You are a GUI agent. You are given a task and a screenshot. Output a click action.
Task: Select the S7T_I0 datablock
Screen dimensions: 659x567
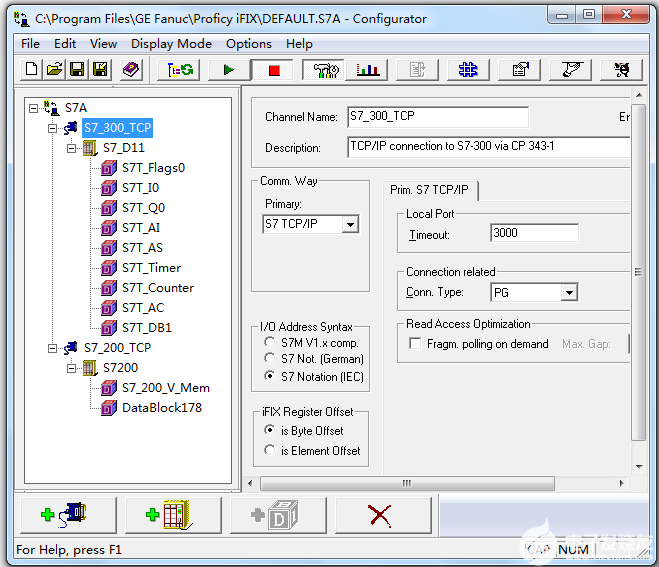(x=140, y=188)
